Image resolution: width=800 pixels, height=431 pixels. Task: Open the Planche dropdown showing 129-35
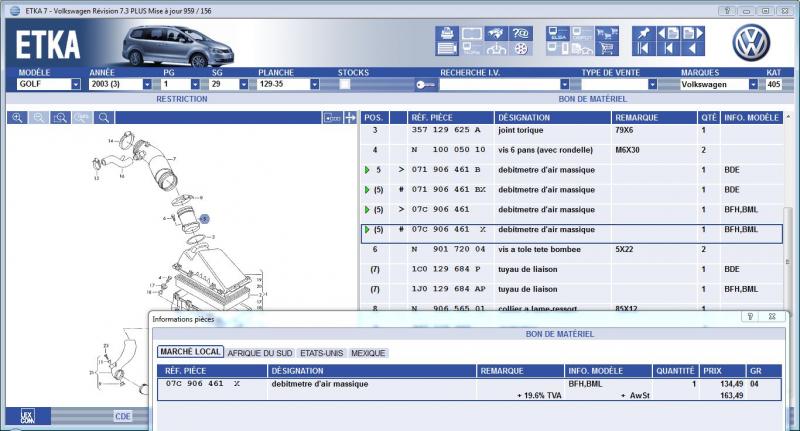point(315,84)
